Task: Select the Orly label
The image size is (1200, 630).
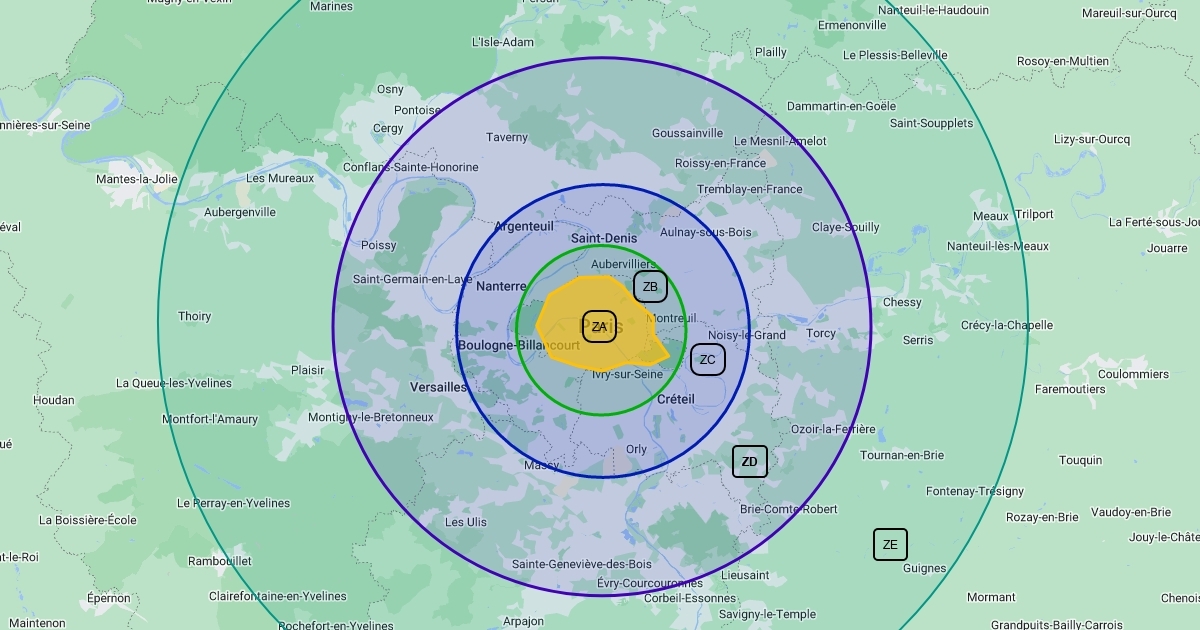Action: (x=636, y=450)
